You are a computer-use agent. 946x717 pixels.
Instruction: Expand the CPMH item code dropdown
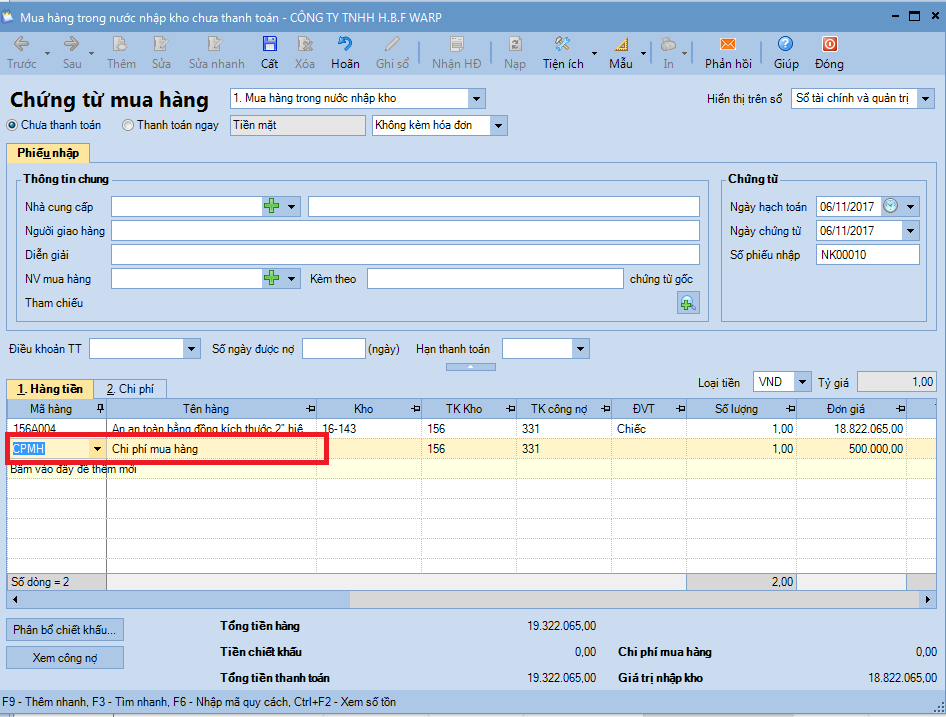97,448
